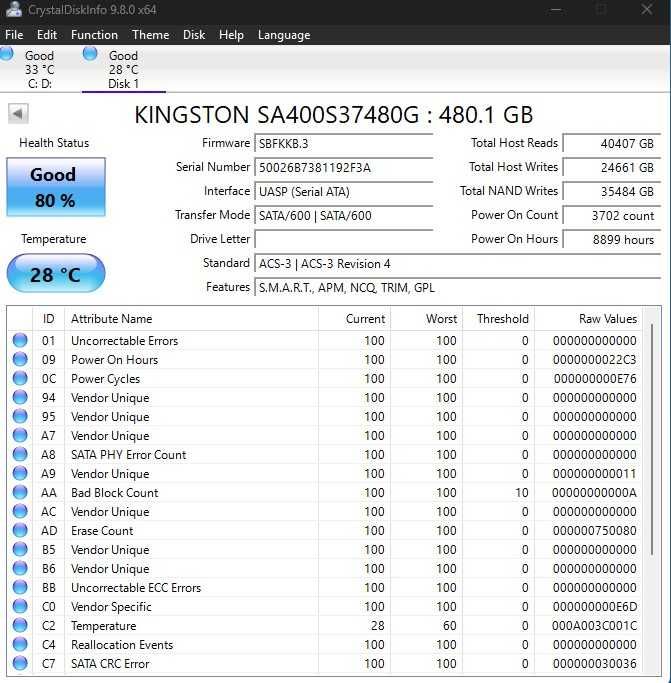671x683 pixels.
Task: Click status orb for Erase Count row
Action: (x=20, y=530)
